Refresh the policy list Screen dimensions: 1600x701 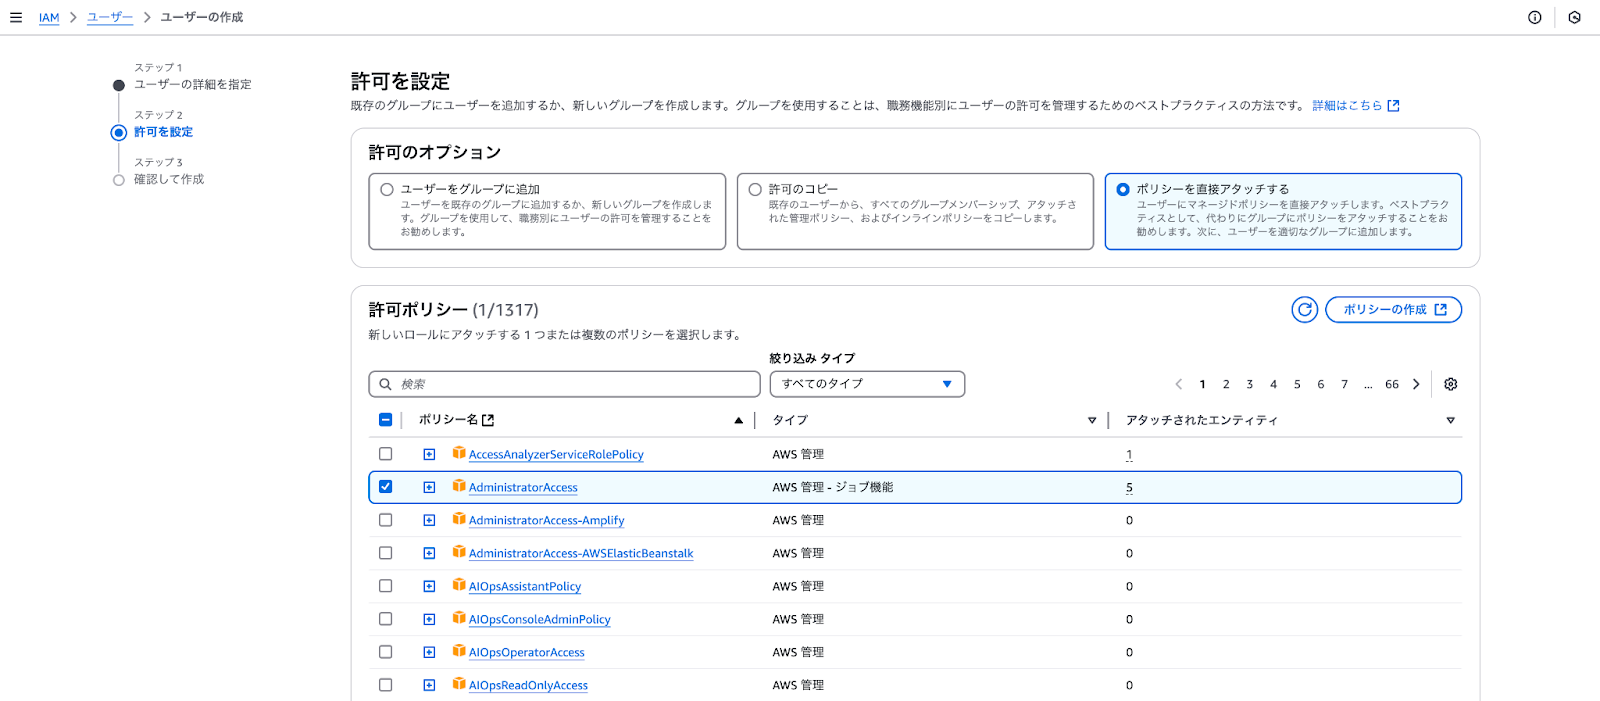coord(1304,310)
